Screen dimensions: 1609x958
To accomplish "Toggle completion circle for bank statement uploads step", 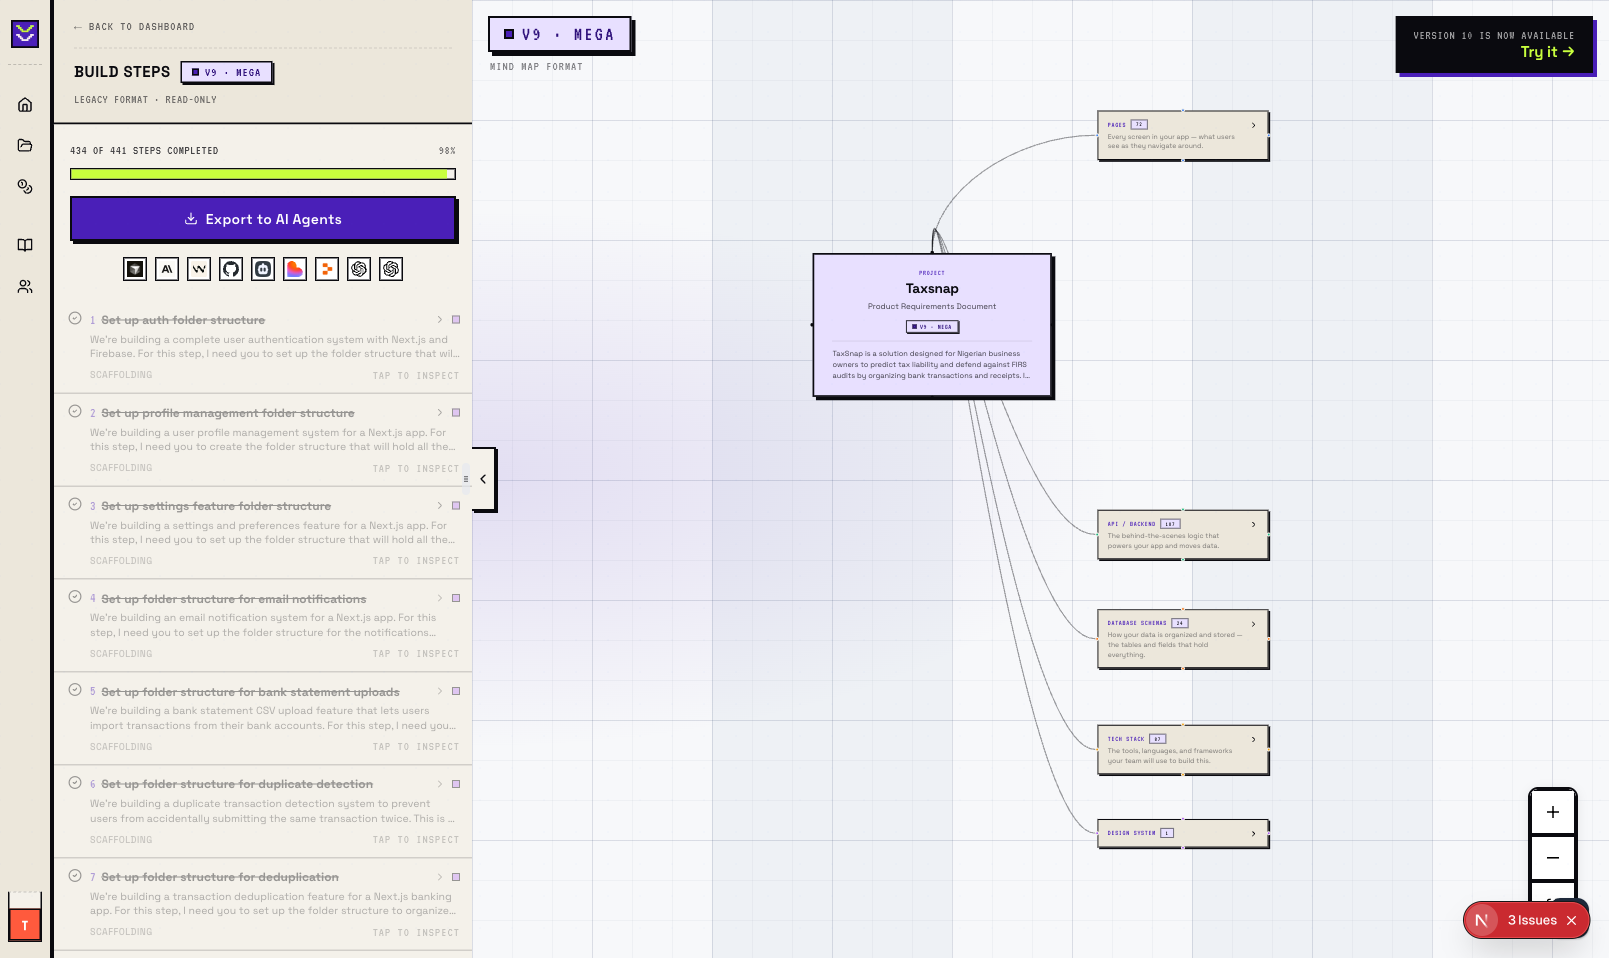I will [75, 690].
